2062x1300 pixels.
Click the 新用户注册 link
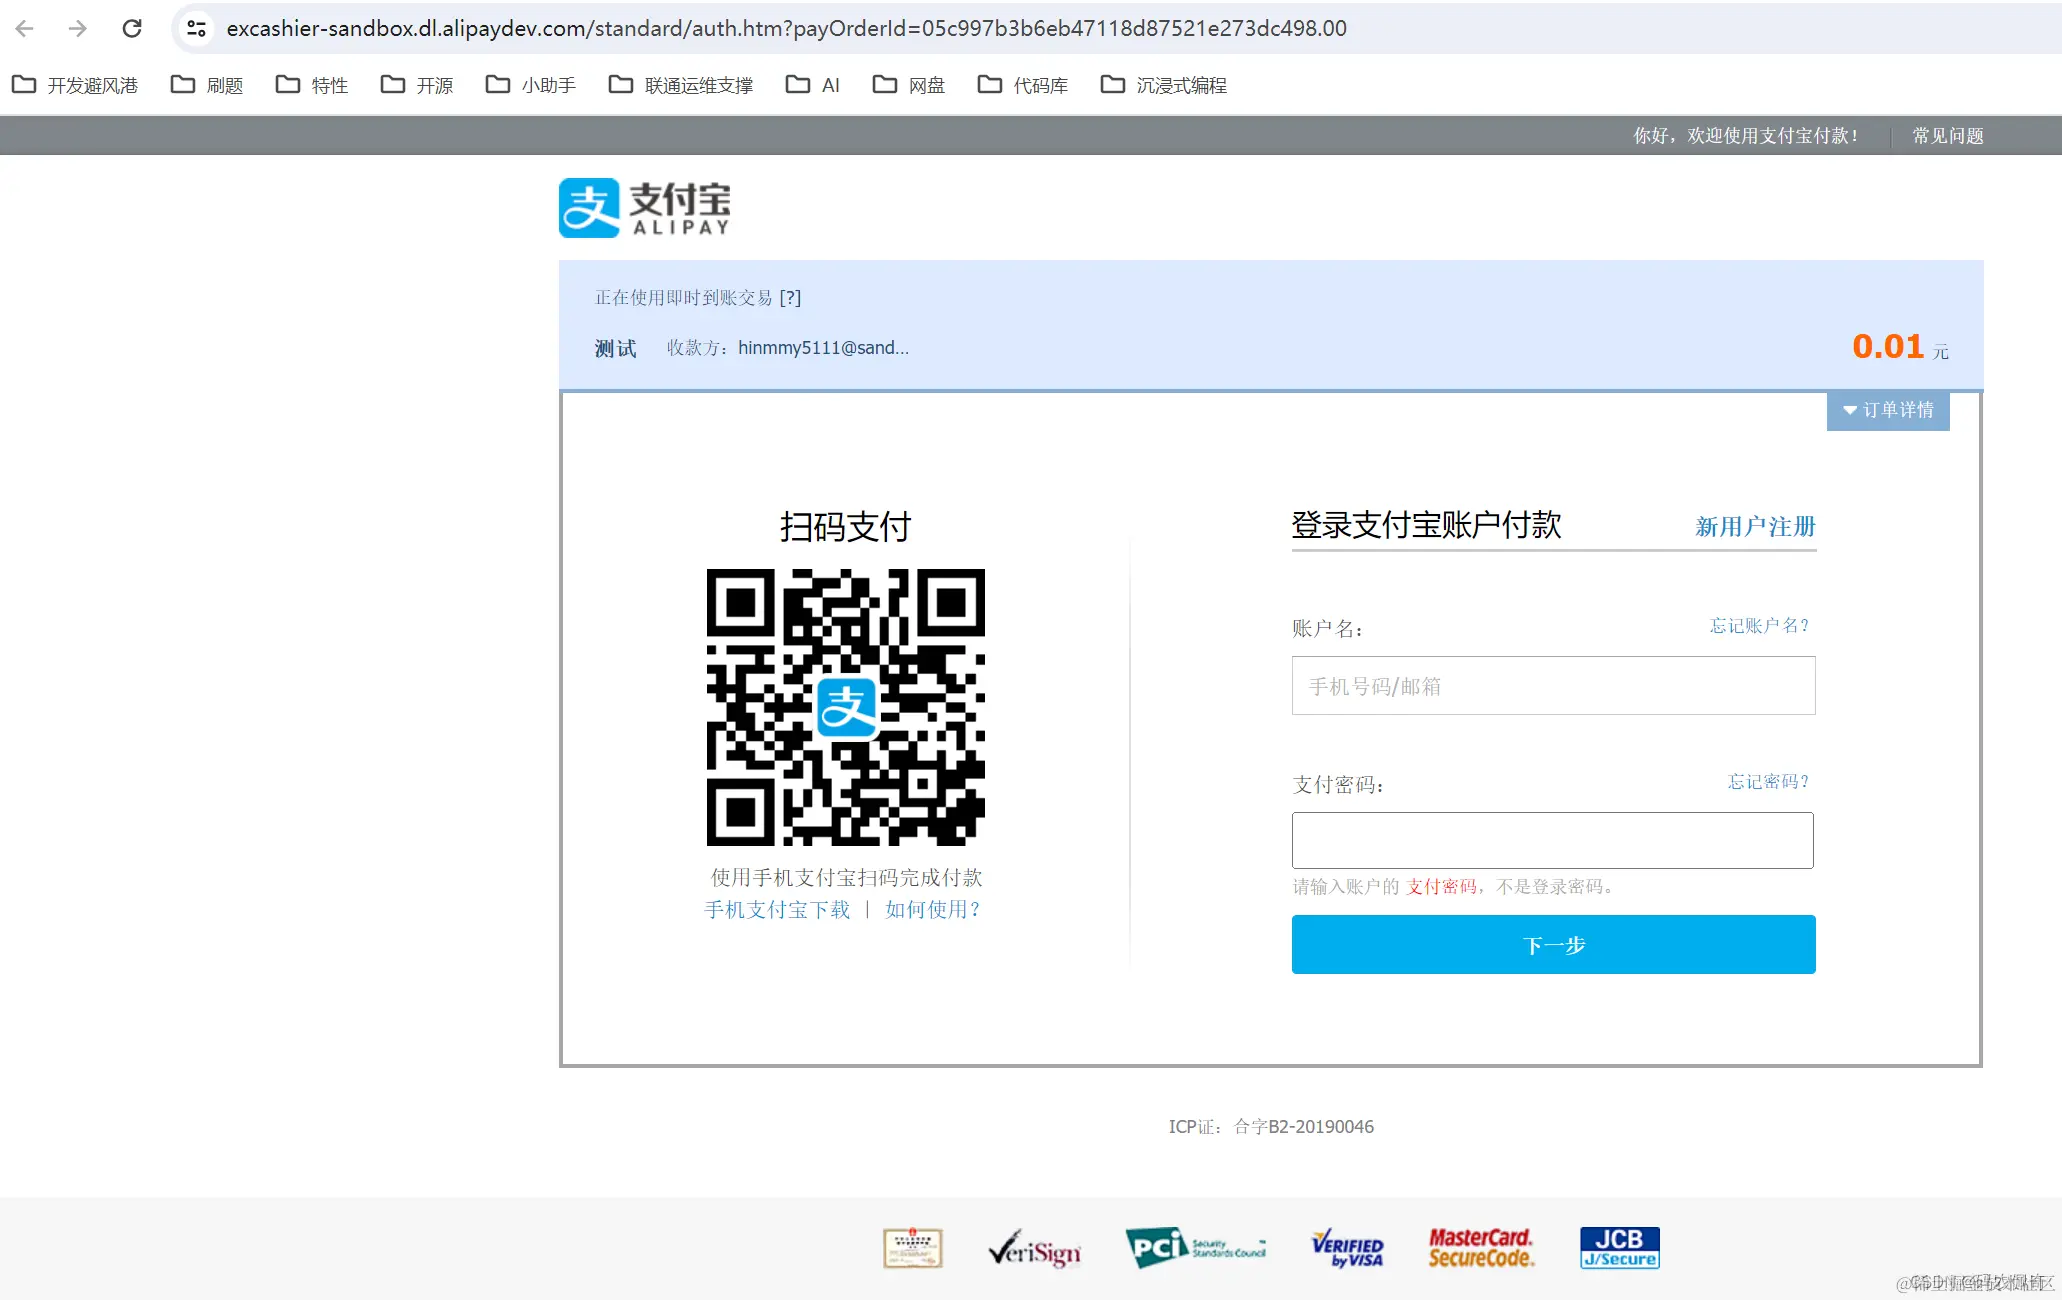[x=1755, y=526]
